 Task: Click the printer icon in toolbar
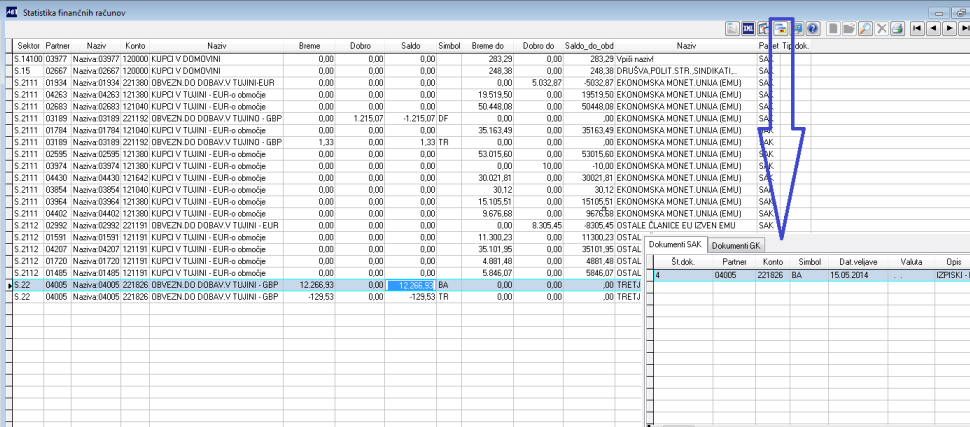coord(898,28)
